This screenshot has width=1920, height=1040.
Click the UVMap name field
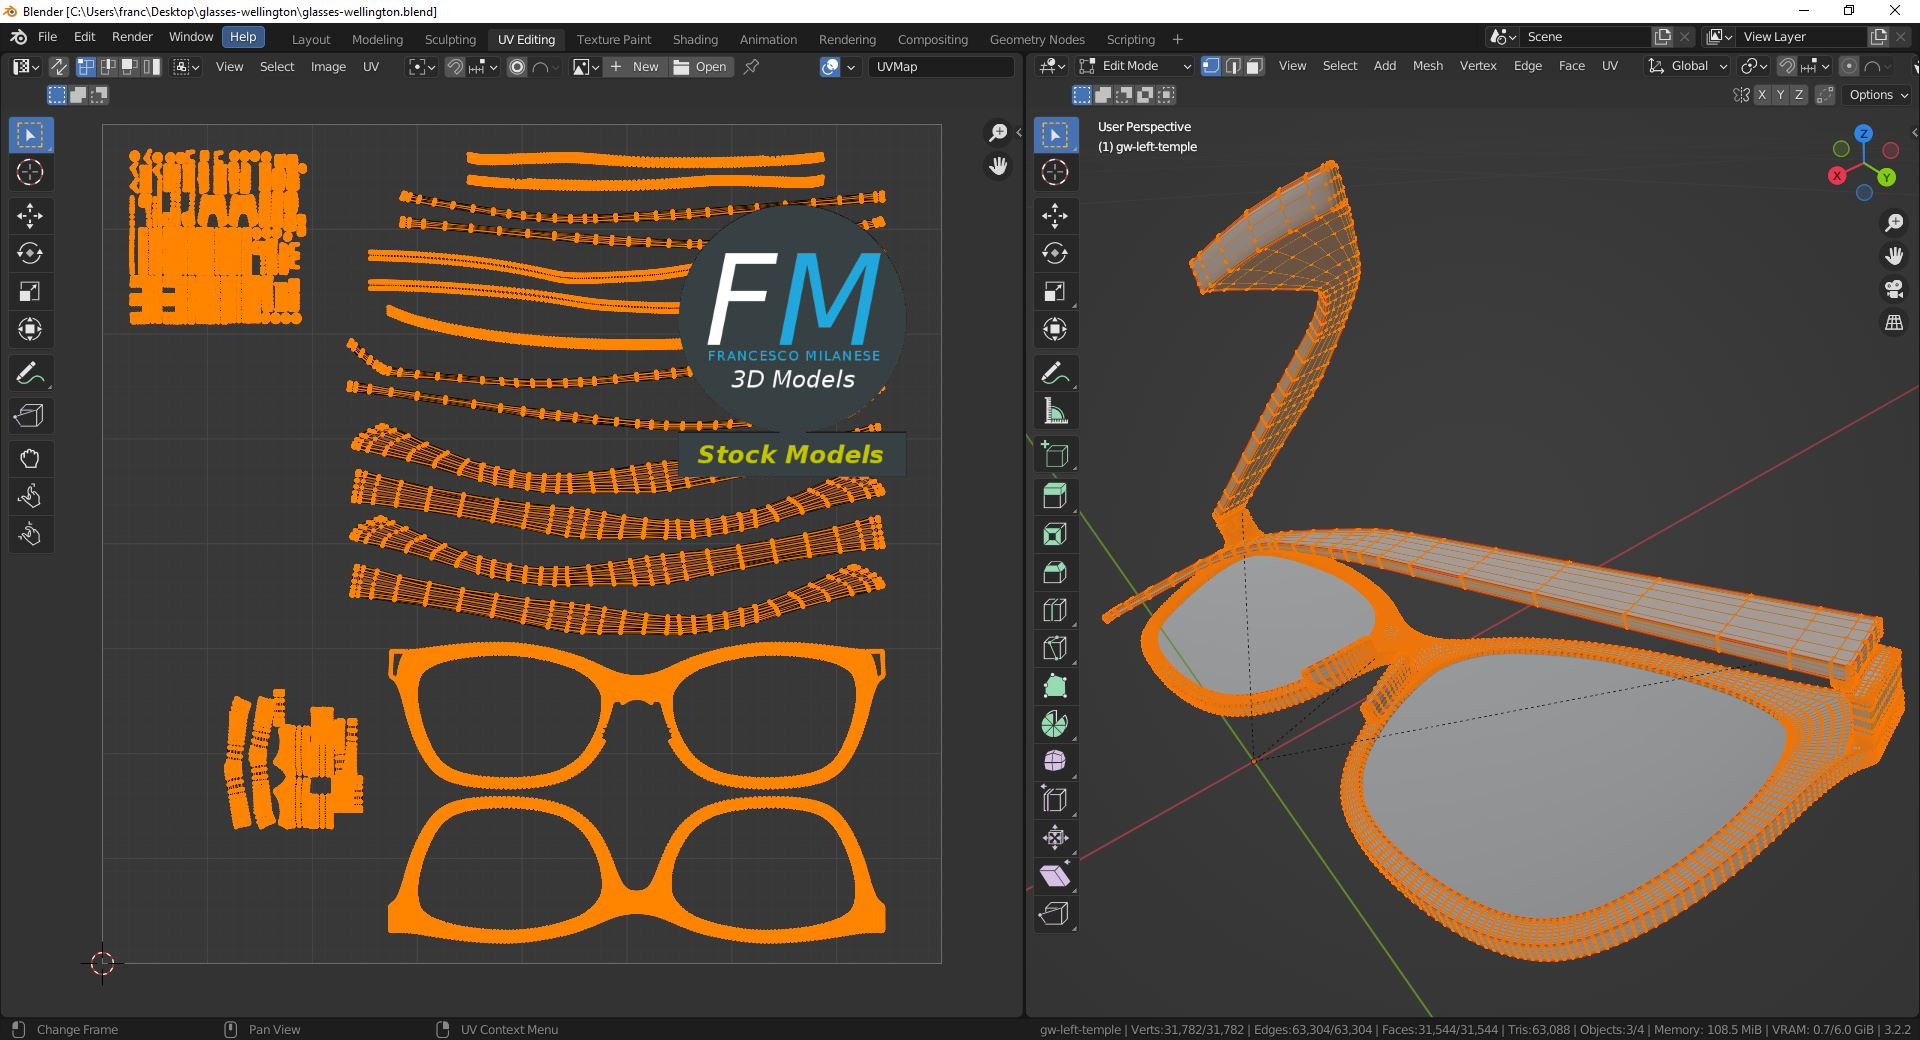tap(940, 67)
